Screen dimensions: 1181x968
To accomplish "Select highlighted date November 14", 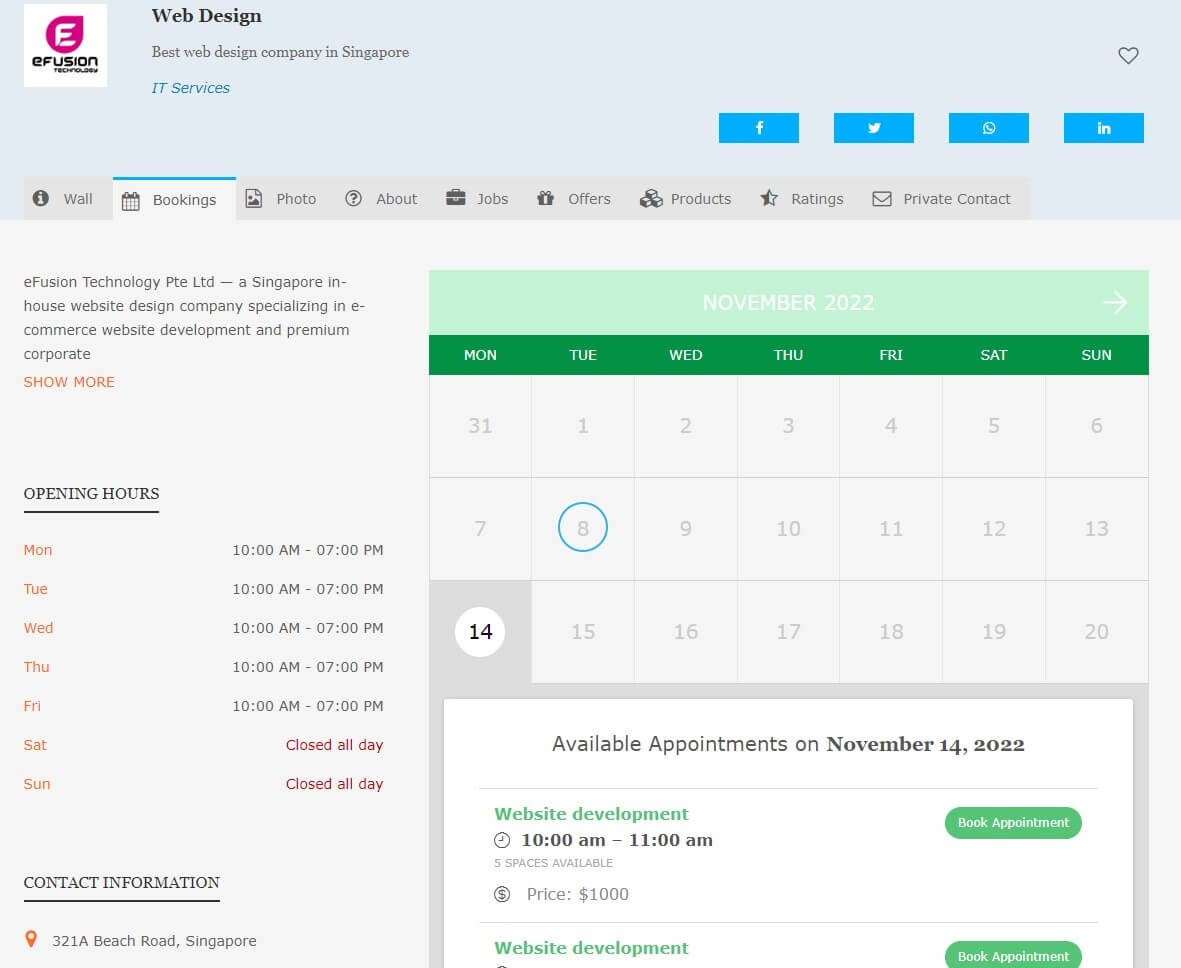I will point(480,631).
